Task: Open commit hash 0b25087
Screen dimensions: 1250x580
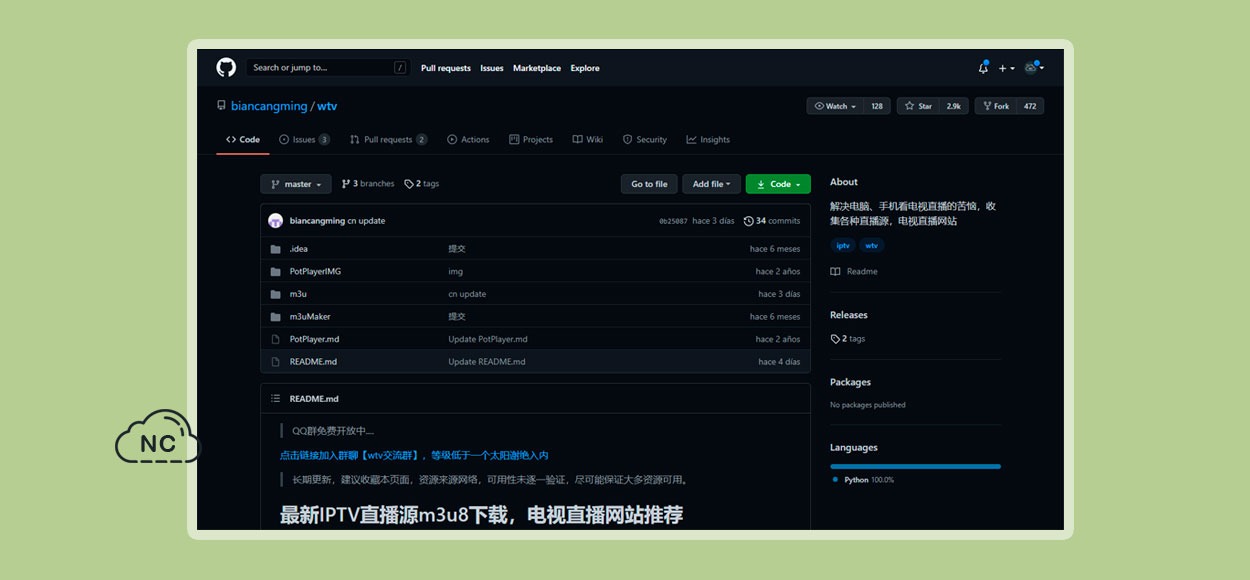Action: tap(673, 221)
